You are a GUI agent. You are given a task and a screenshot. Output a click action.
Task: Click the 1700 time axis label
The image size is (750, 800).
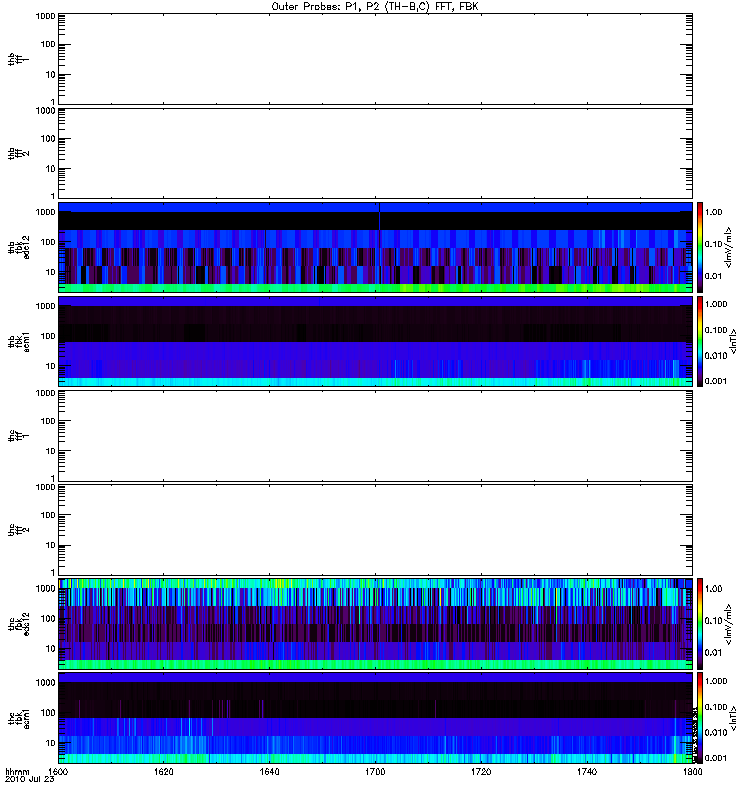point(375,771)
